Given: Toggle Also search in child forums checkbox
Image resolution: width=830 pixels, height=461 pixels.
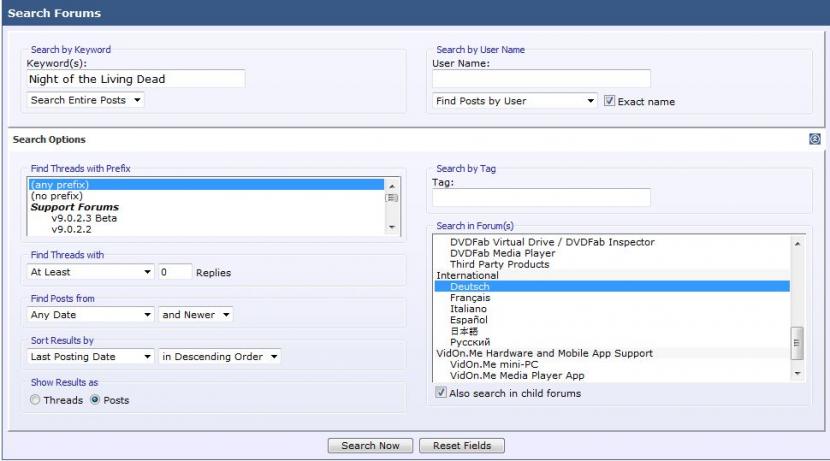Looking at the screenshot, I should 442,393.
